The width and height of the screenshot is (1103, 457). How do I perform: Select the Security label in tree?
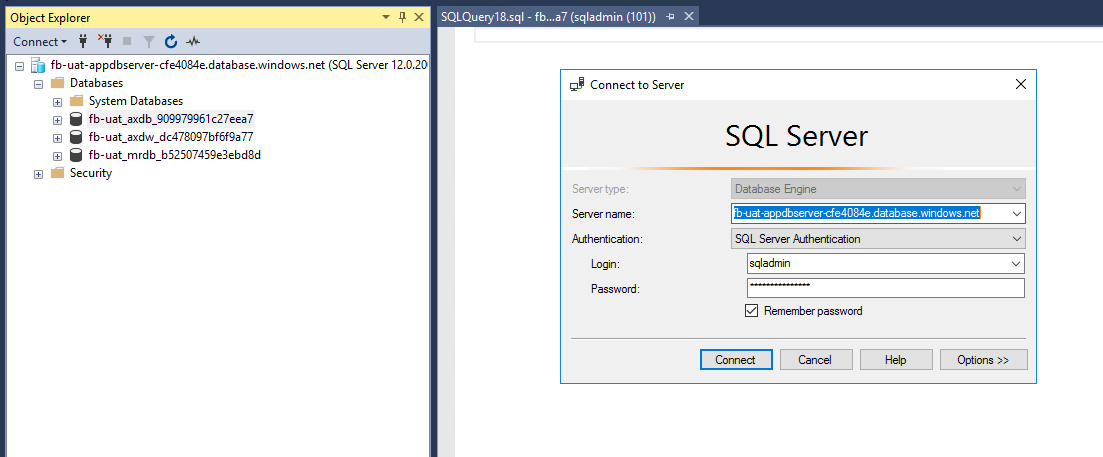[91, 173]
